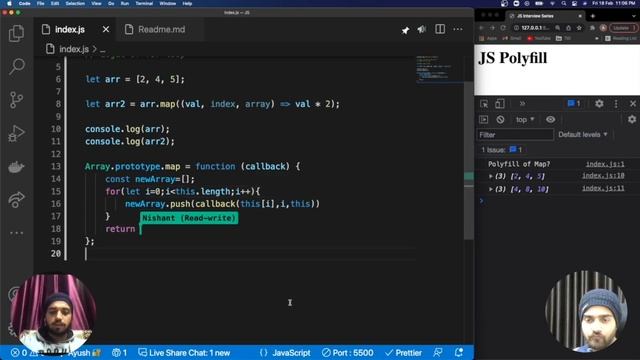Click the browser Update button
The height and width of the screenshot is (360, 640).
click(x=623, y=28)
